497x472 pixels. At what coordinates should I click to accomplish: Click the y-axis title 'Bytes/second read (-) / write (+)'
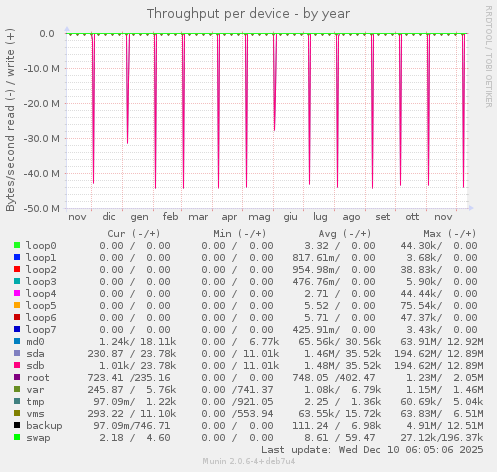pos(10,120)
